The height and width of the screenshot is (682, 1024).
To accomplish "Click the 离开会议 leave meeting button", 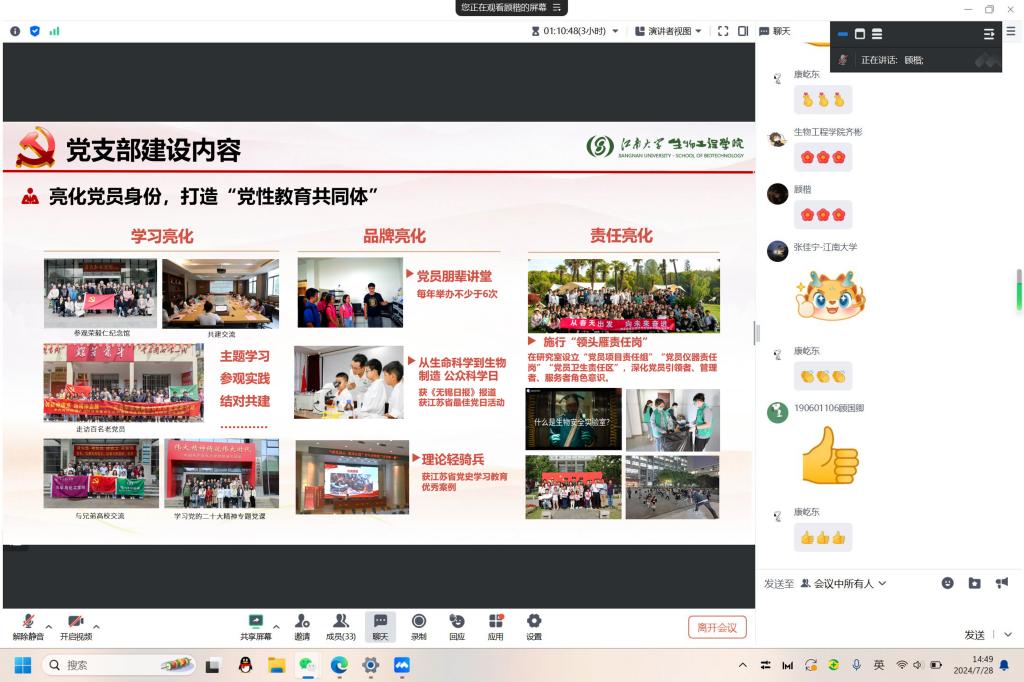I will tap(717, 627).
